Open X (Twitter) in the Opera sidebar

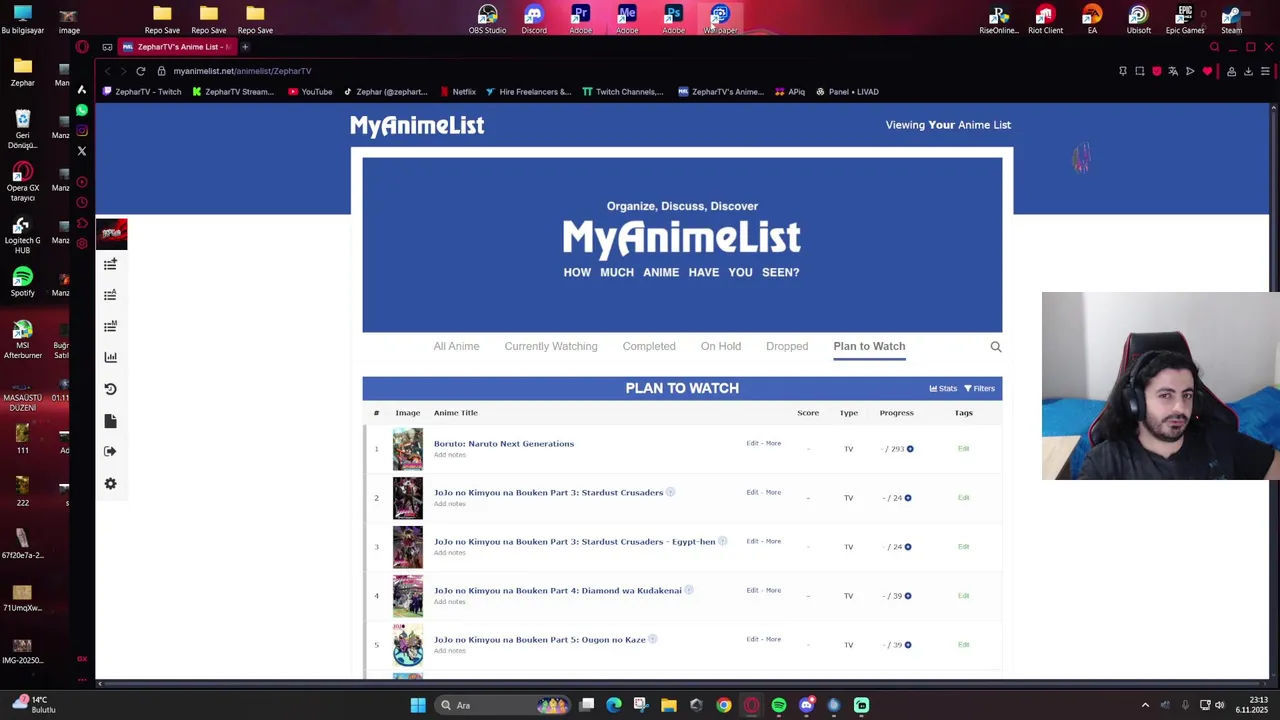click(x=82, y=151)
